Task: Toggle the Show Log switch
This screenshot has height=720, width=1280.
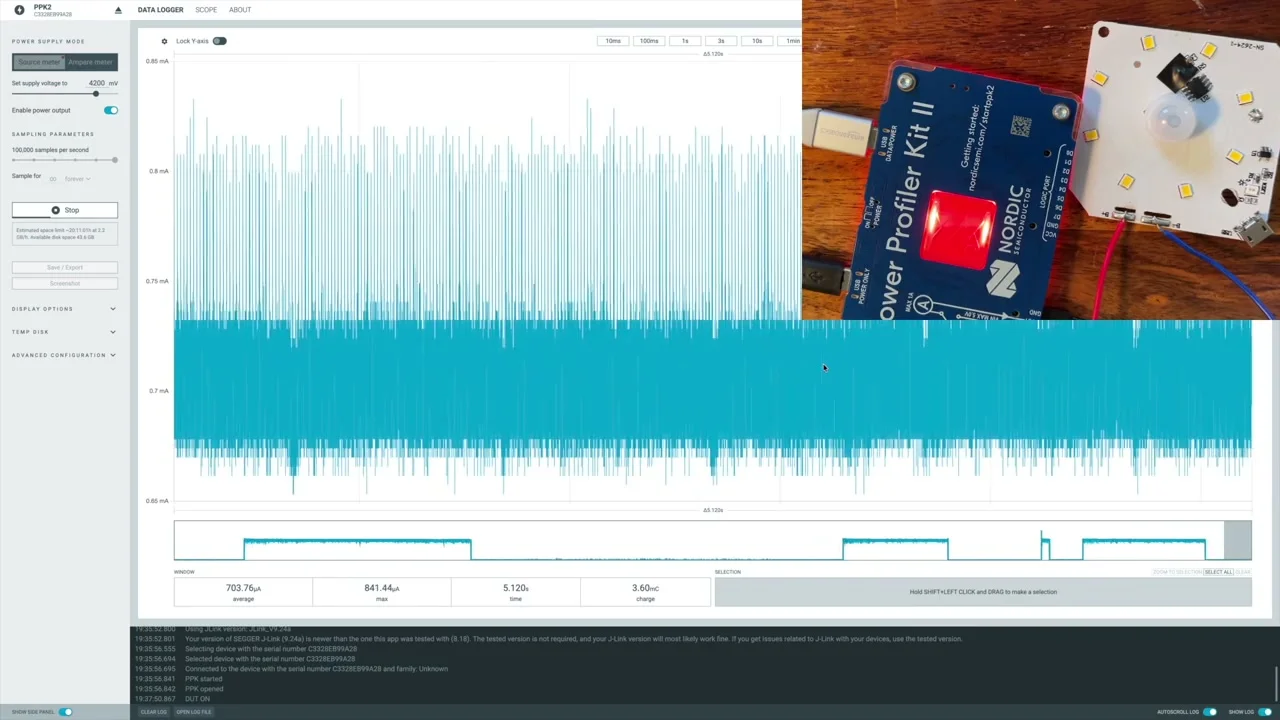Action: 1265,712
